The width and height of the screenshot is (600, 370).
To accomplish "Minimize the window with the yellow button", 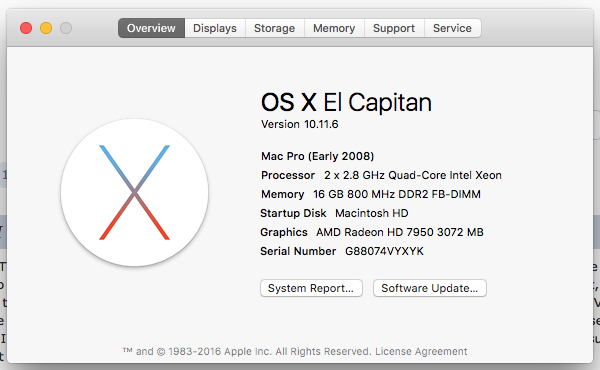I will 46,28.
